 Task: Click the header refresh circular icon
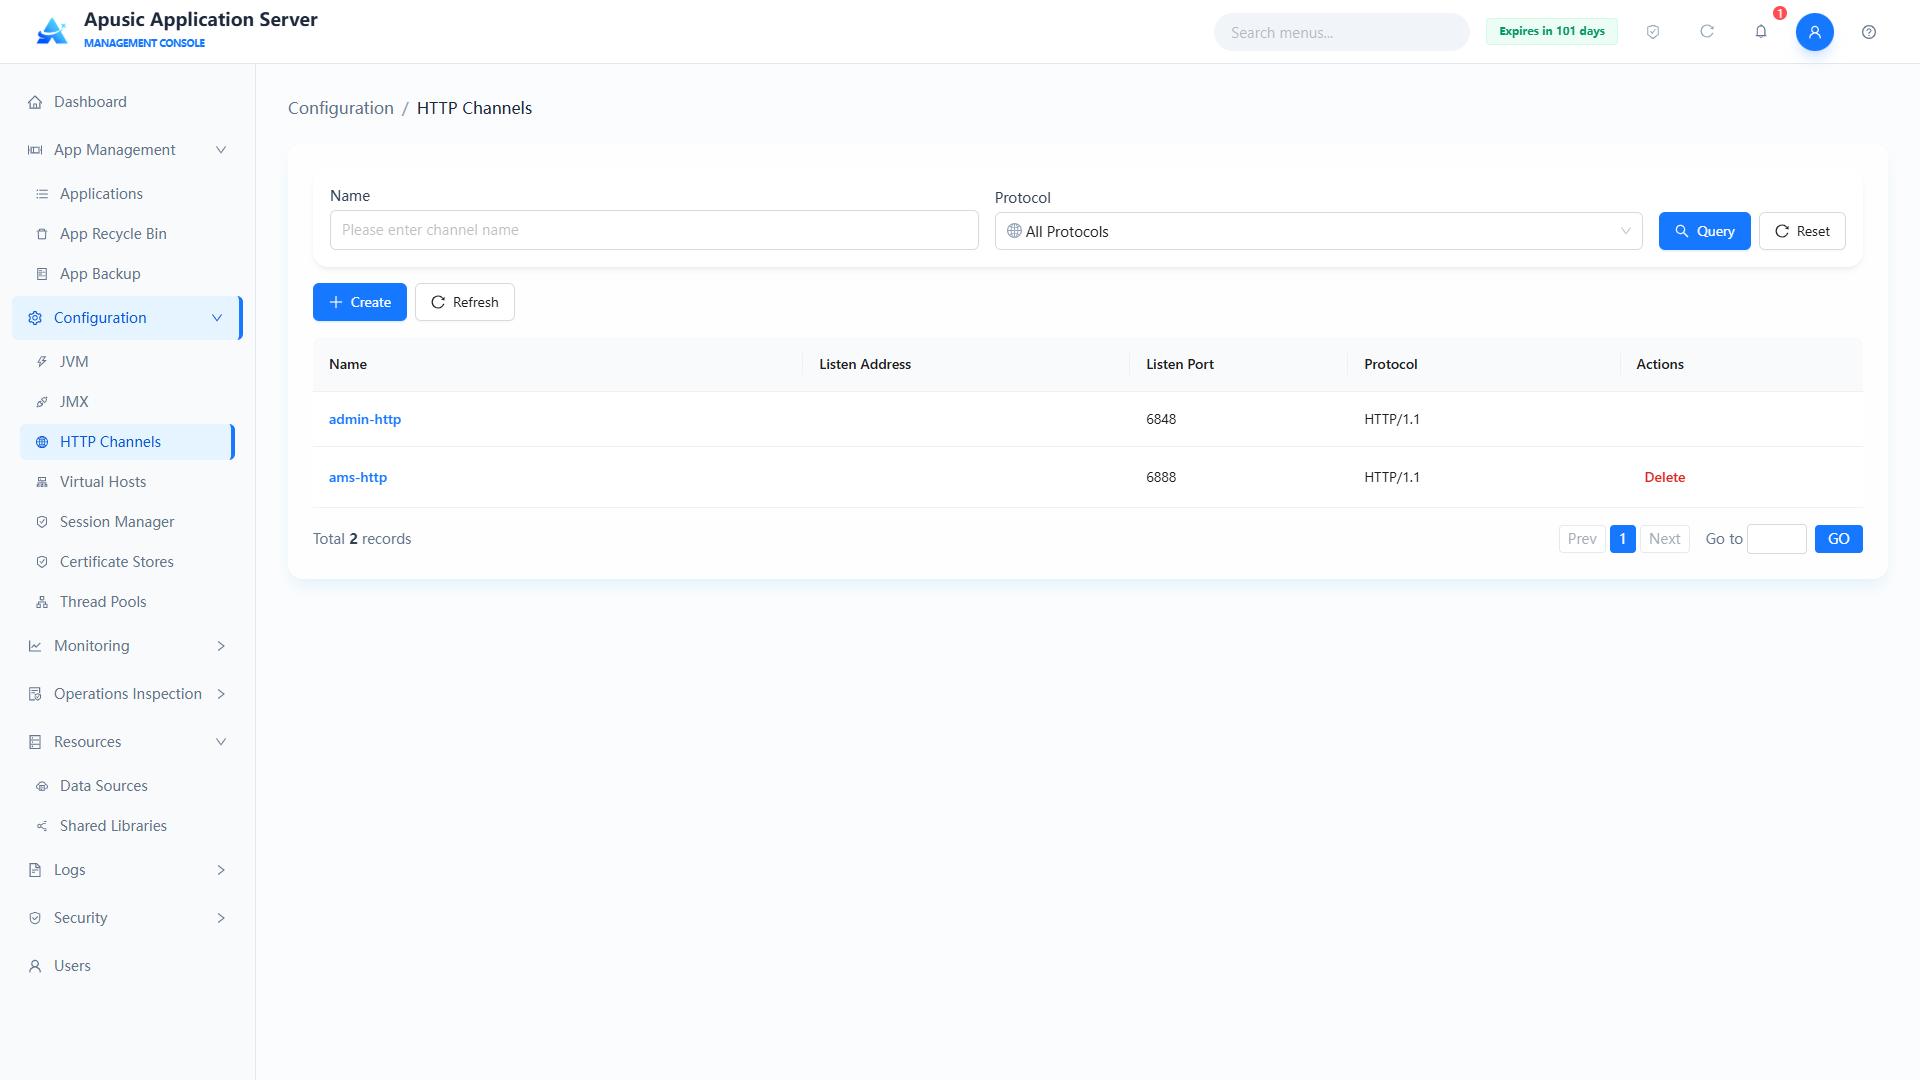[x=1707, y=32]
